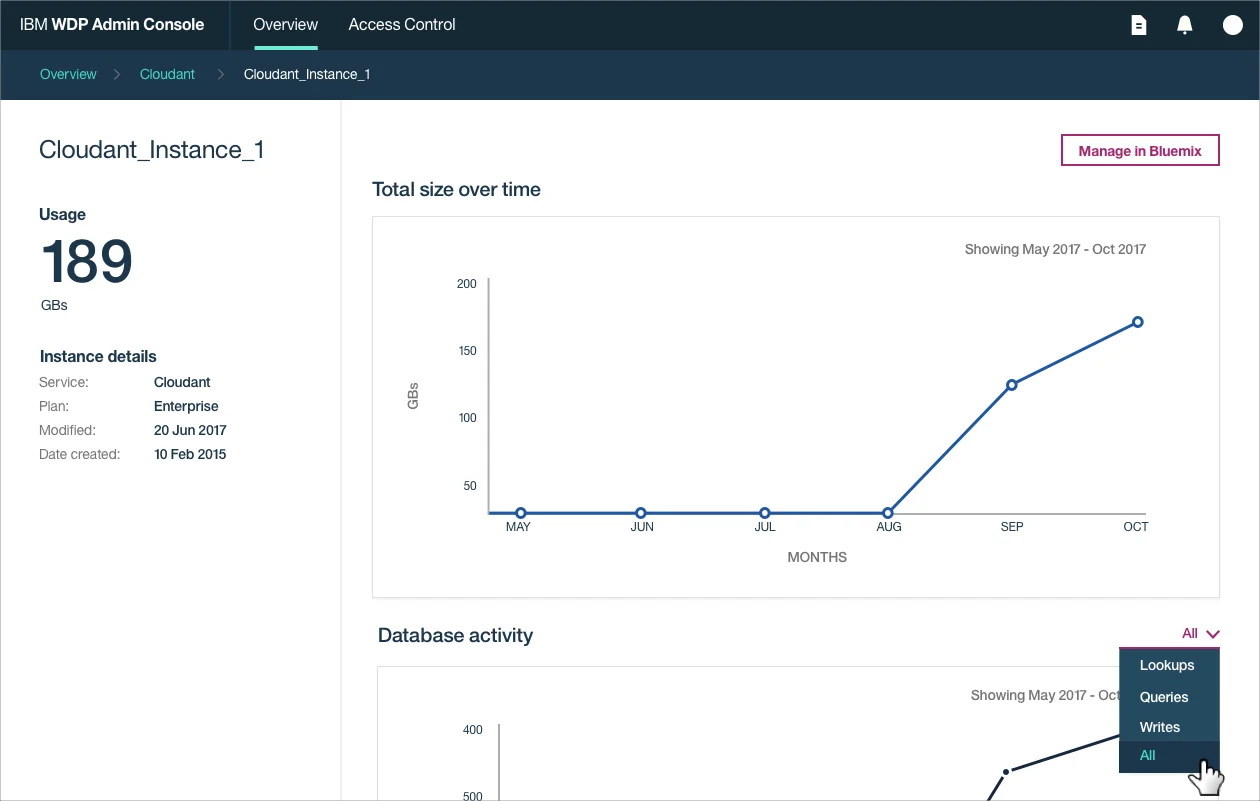The width and height of the screenshot is (1260, 801).
Task: Select All in the dropdown menu
Action: 1169,756
